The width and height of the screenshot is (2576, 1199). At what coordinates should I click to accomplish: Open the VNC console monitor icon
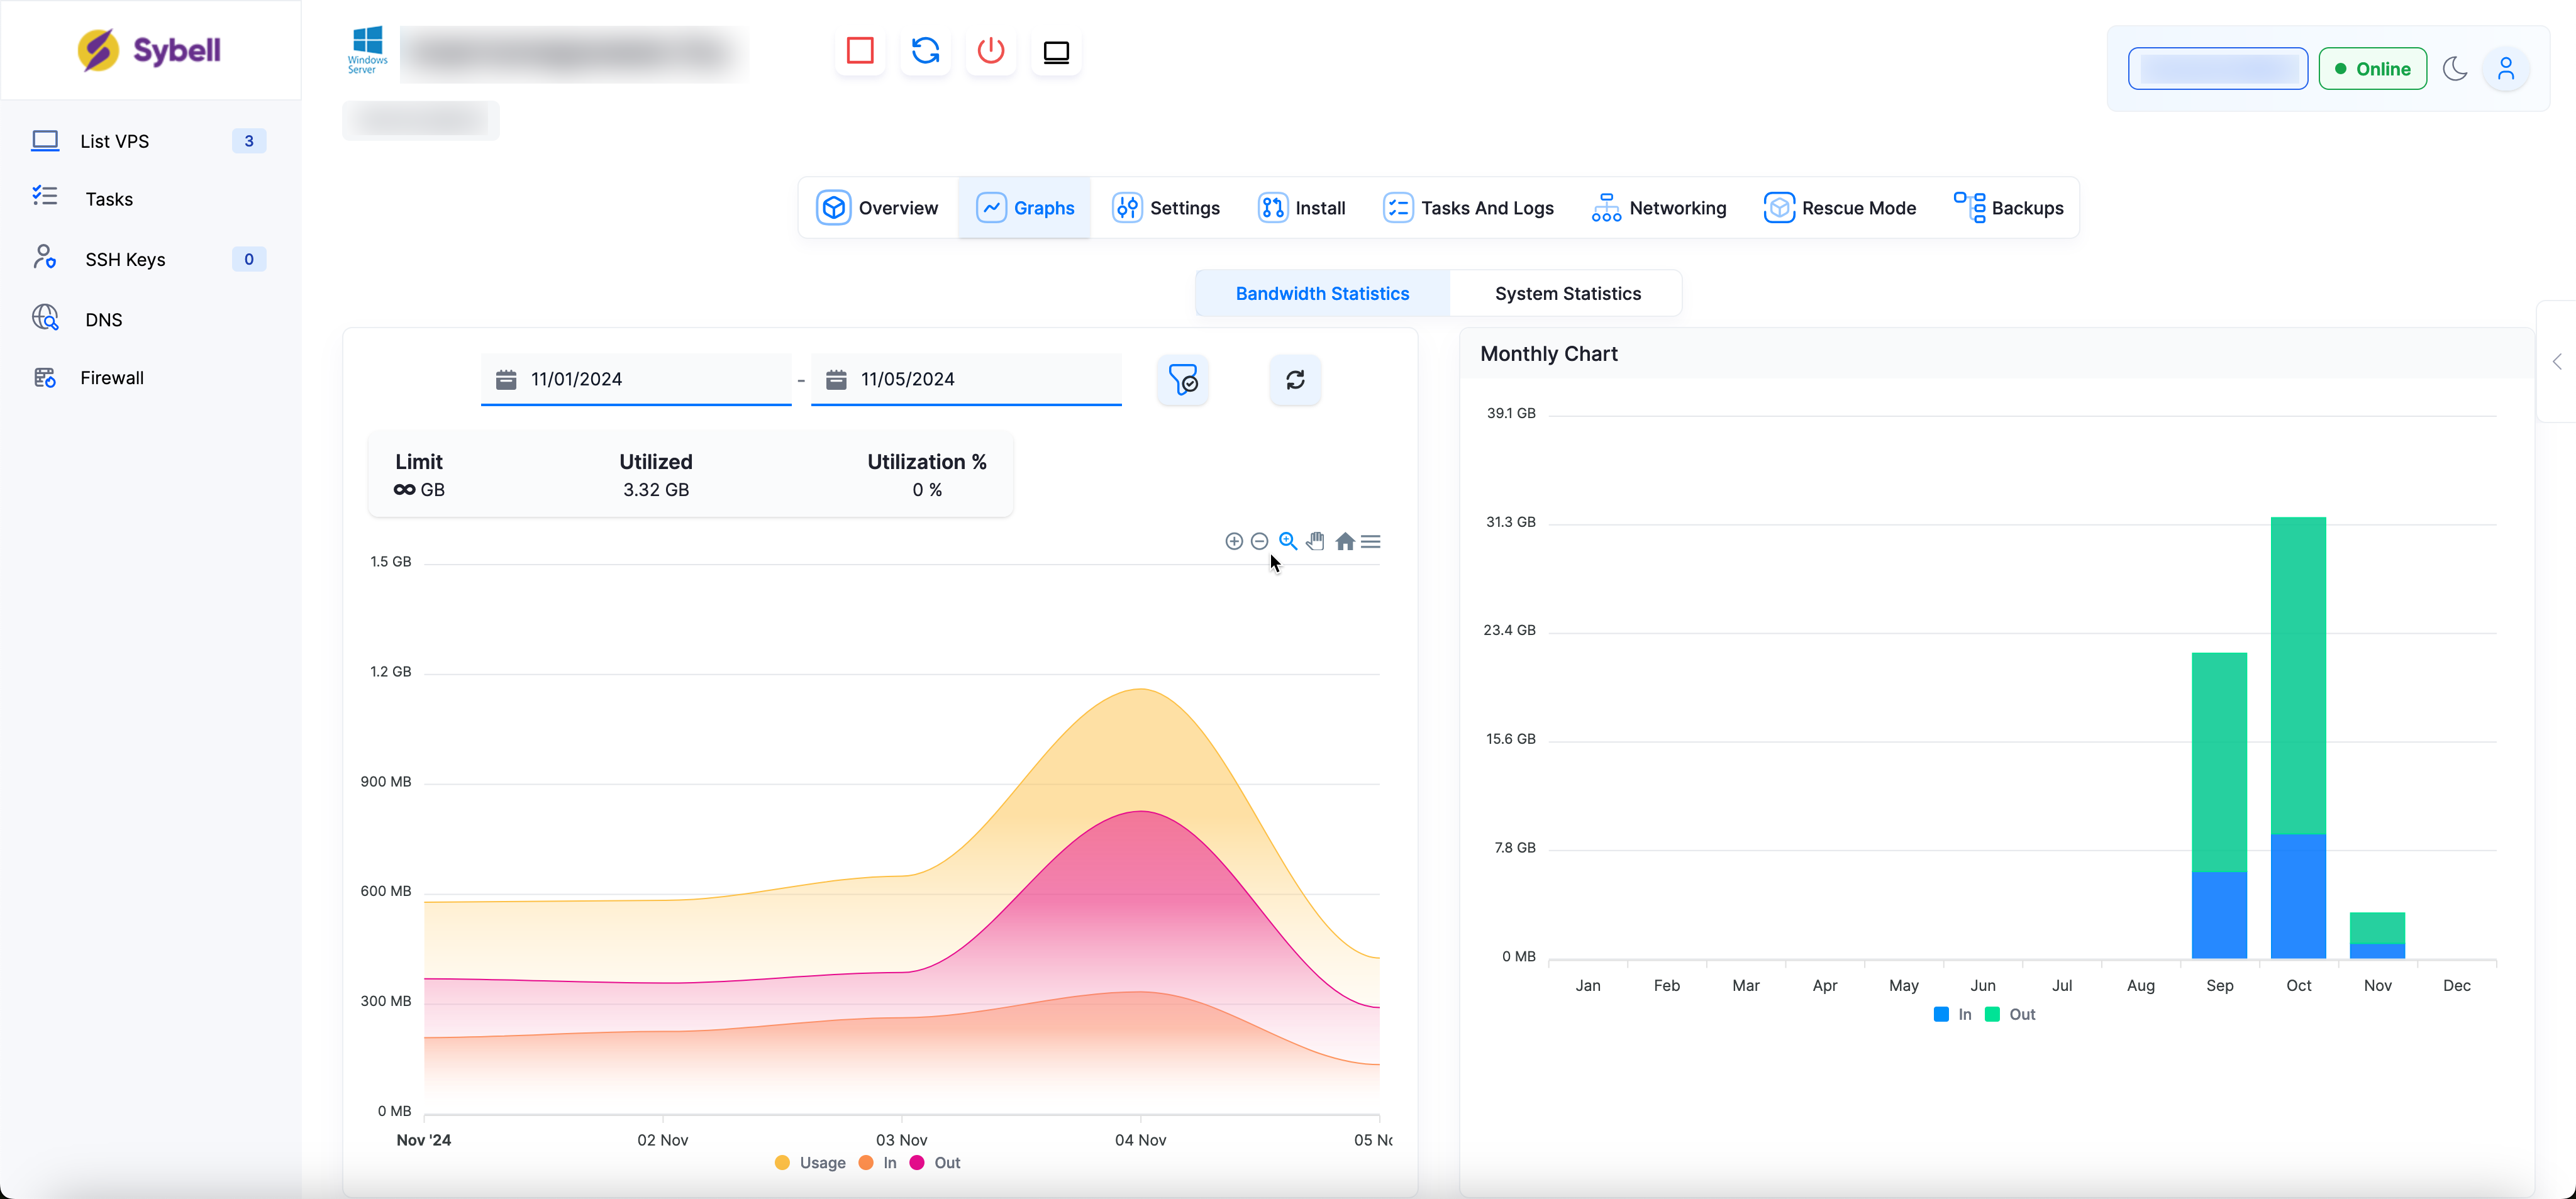coord(1056,51)
